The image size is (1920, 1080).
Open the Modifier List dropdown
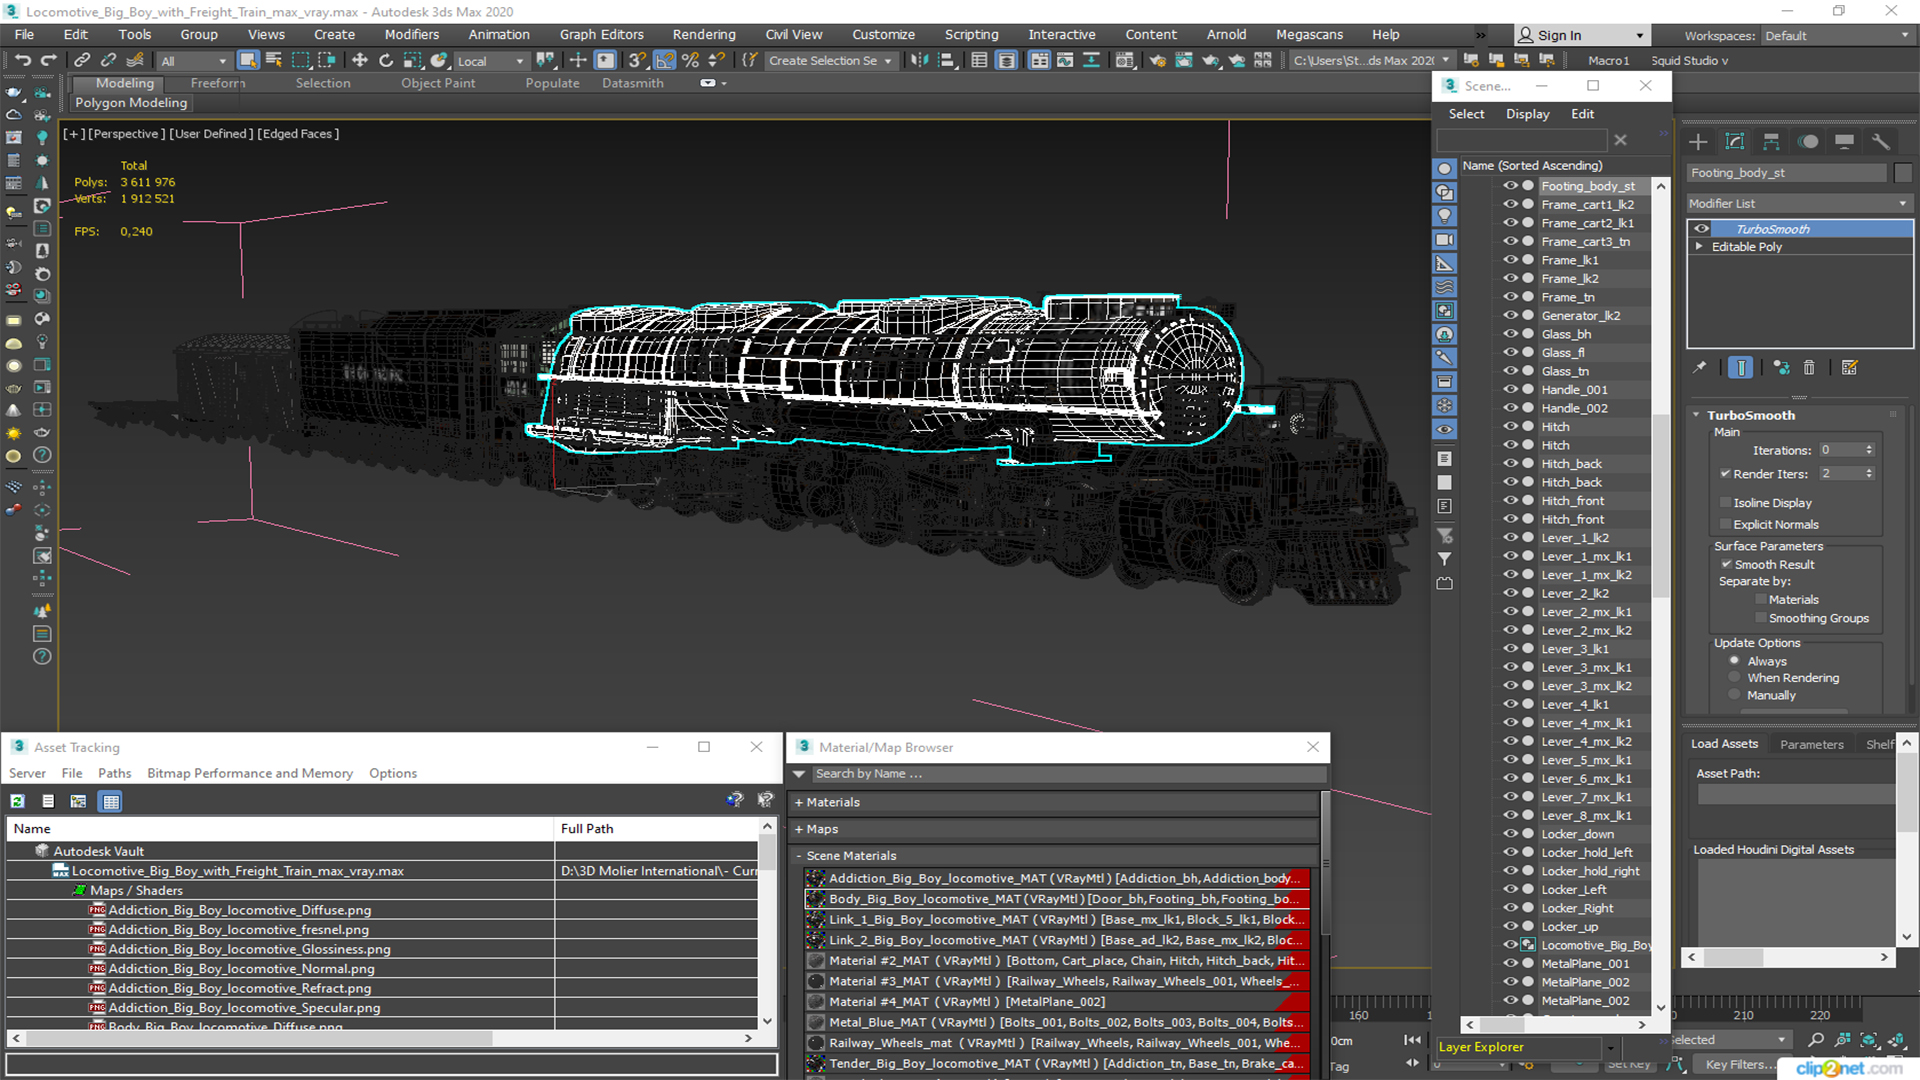[1799, 203]
